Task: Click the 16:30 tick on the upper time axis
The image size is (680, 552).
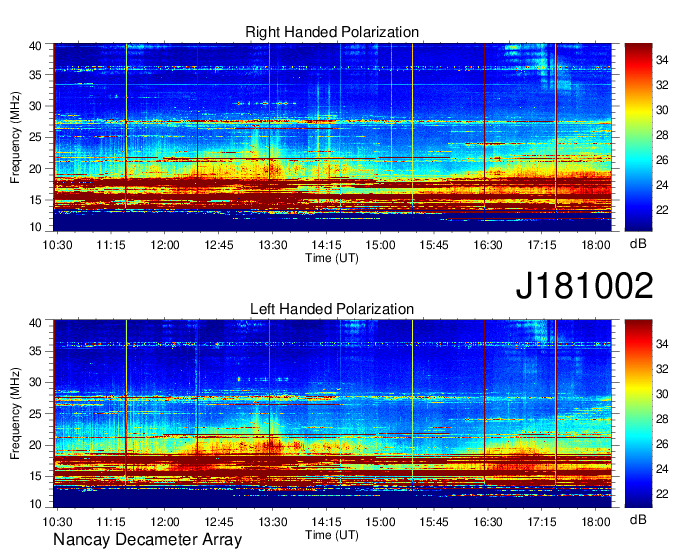Action: point(488,245)
